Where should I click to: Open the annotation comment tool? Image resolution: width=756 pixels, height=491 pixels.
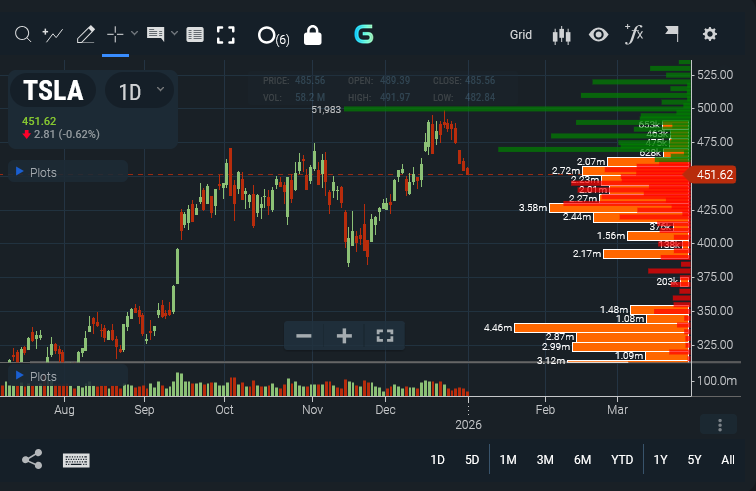click(x=155, y=35)
